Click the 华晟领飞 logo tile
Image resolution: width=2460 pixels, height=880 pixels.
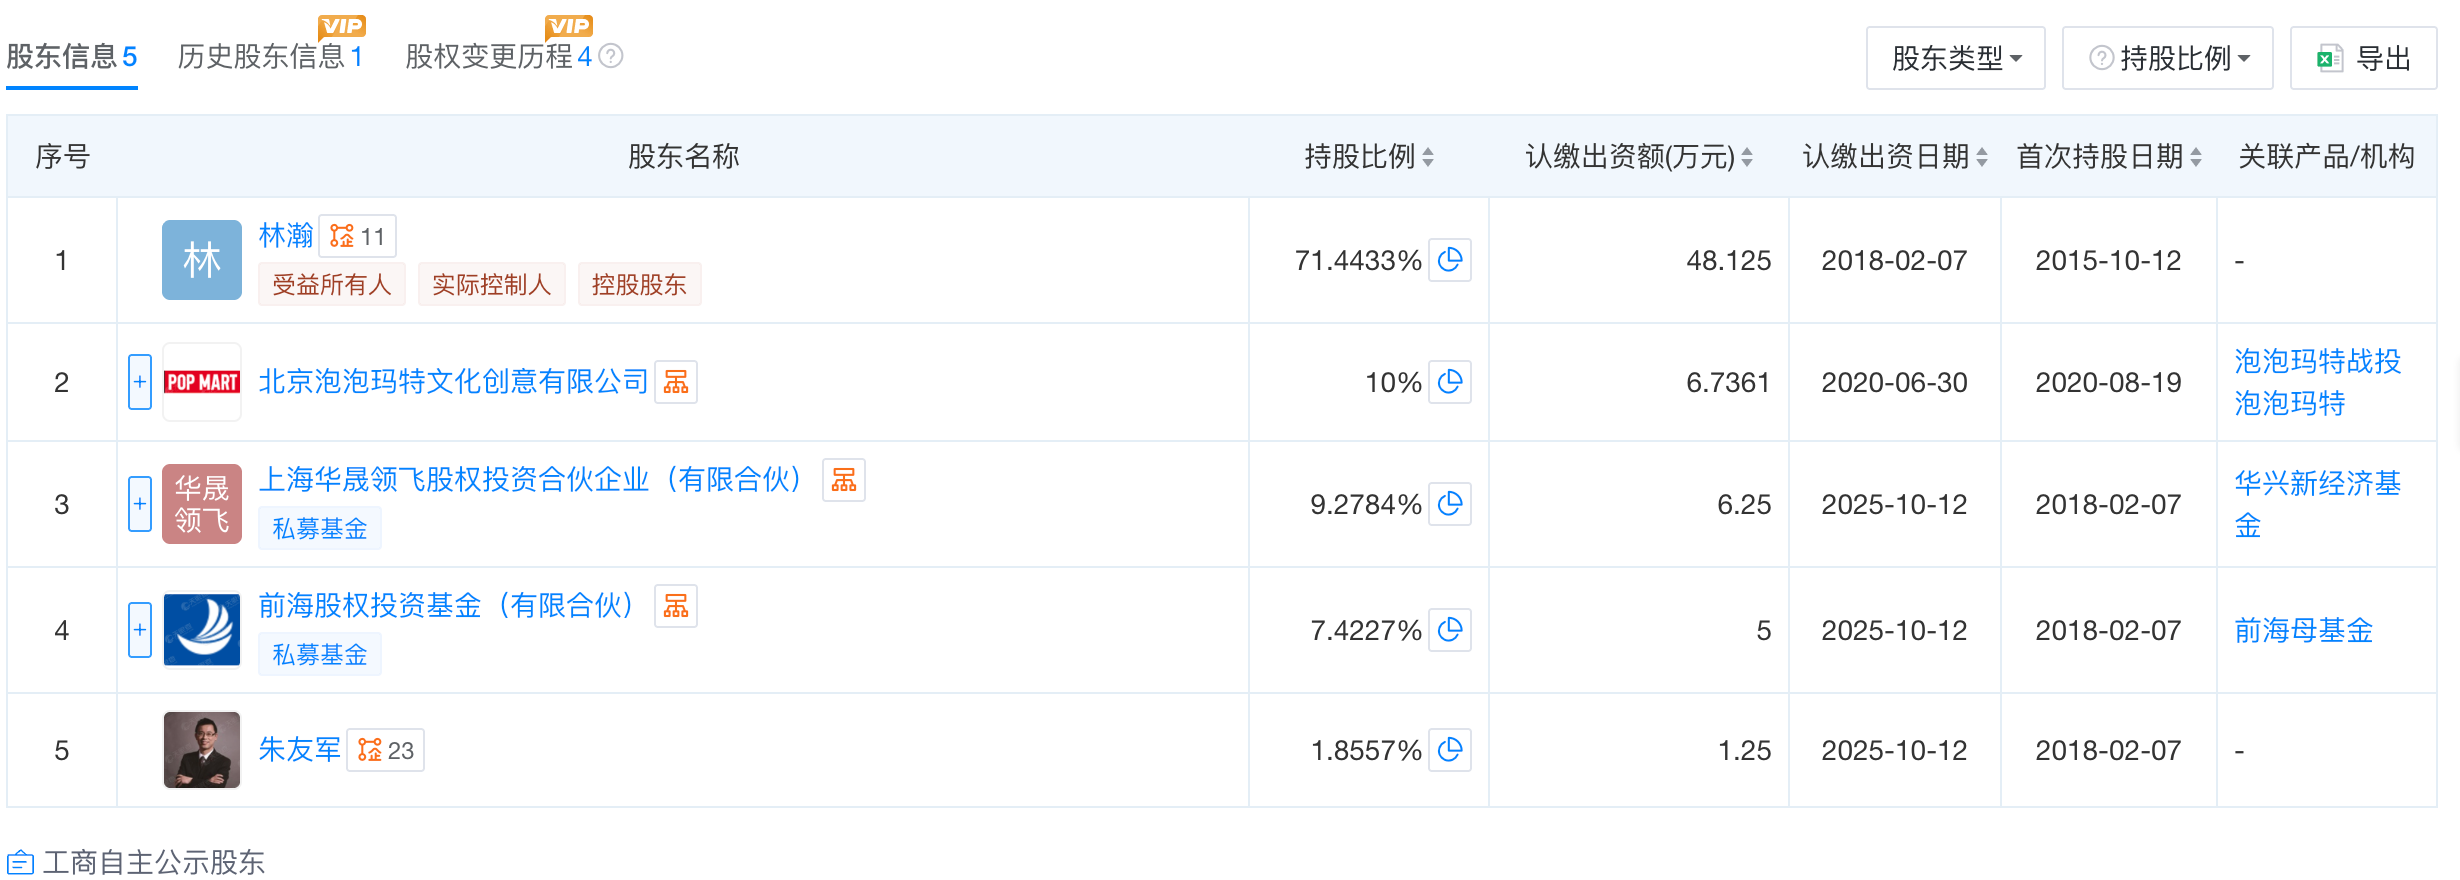pos(202,504)
